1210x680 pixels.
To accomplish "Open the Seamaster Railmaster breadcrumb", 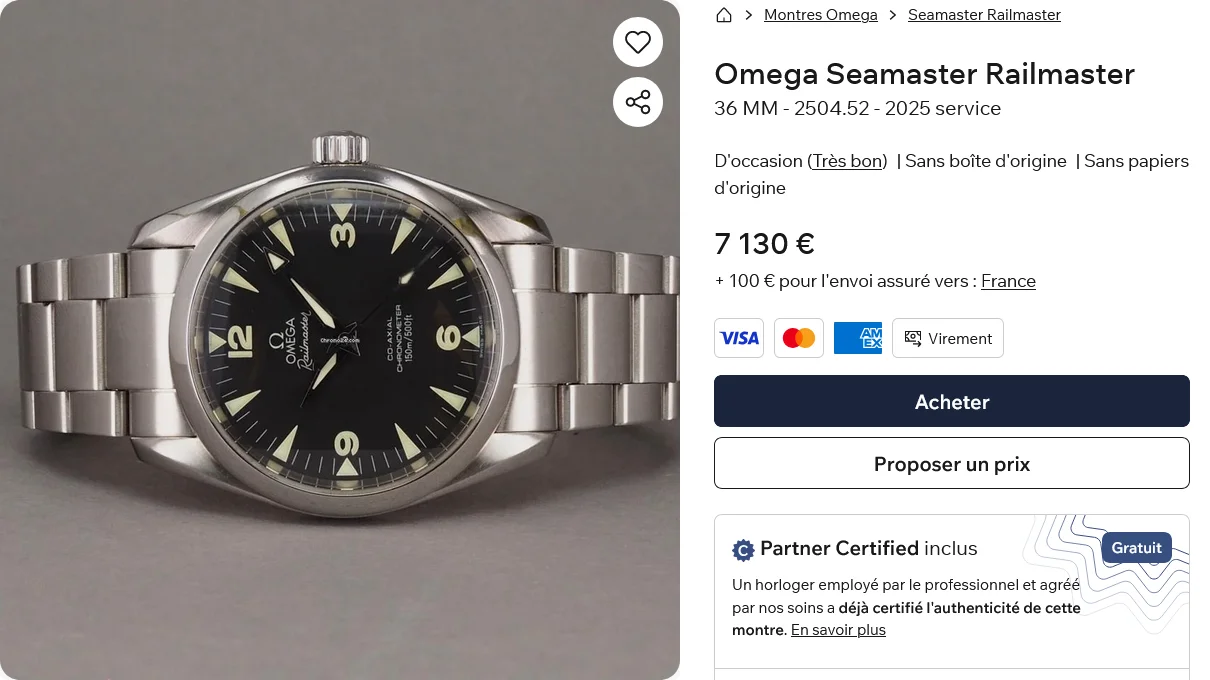I will pyautogui.click(x=984, y=15).
